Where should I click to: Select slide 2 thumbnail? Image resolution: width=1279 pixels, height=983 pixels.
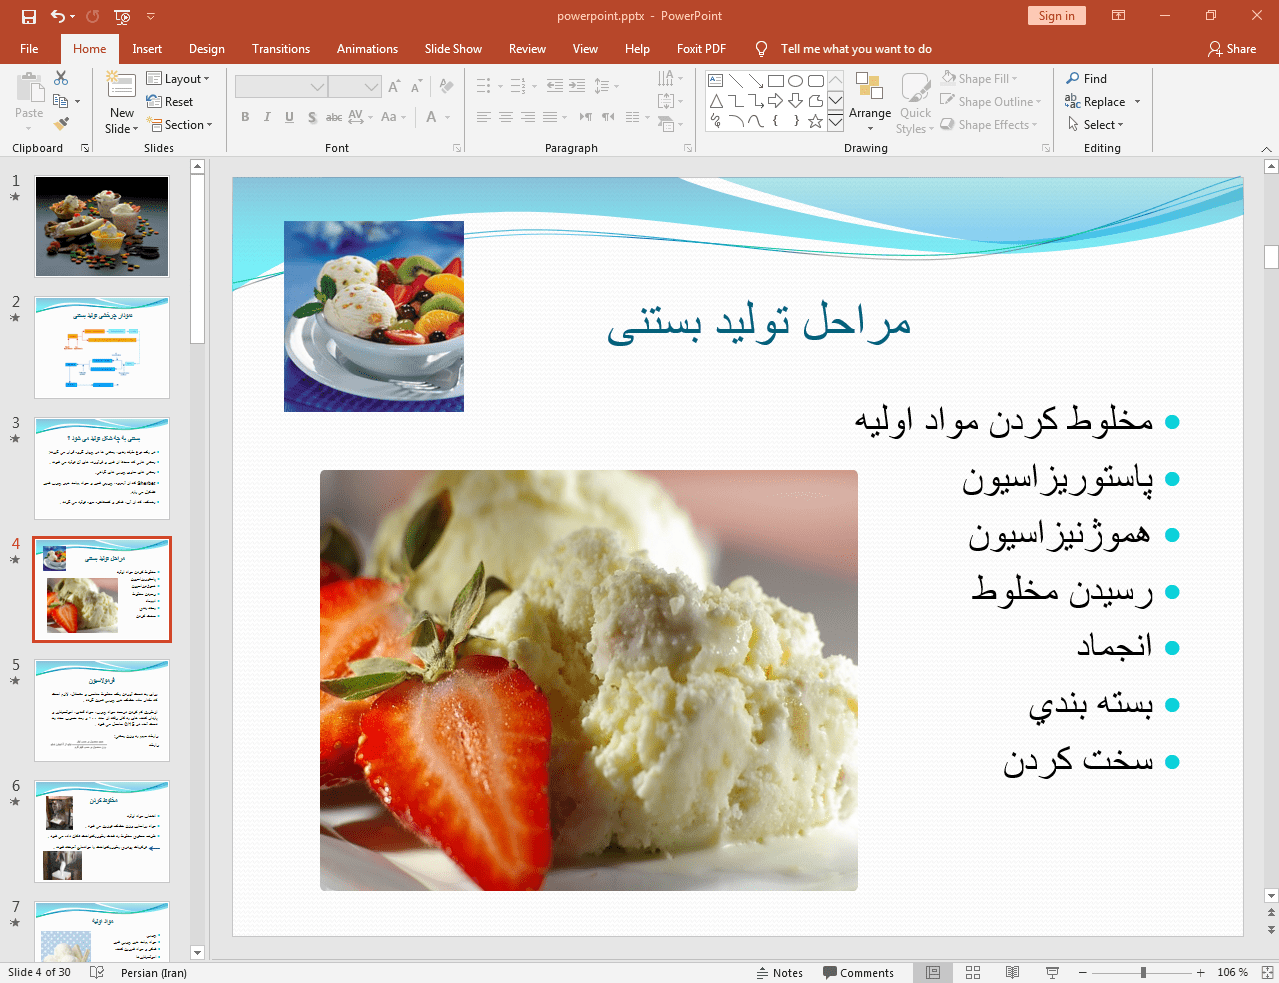click(102, 347)
